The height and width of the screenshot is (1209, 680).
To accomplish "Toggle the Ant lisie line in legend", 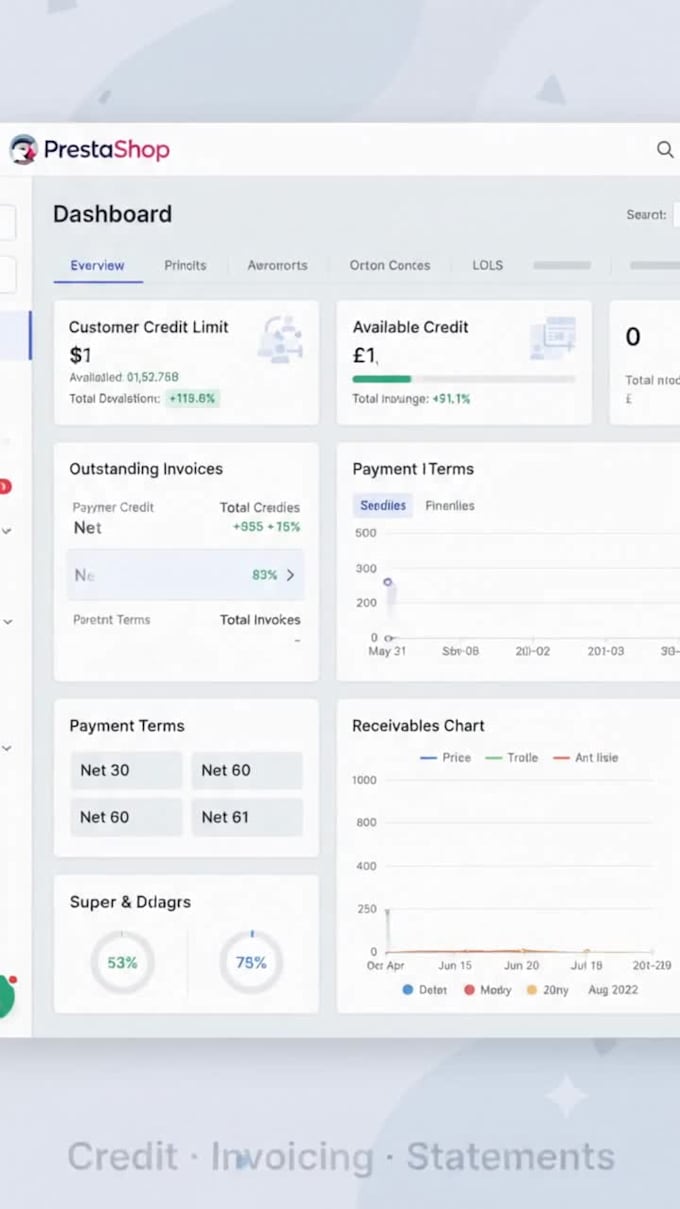I will coord(585,758).
